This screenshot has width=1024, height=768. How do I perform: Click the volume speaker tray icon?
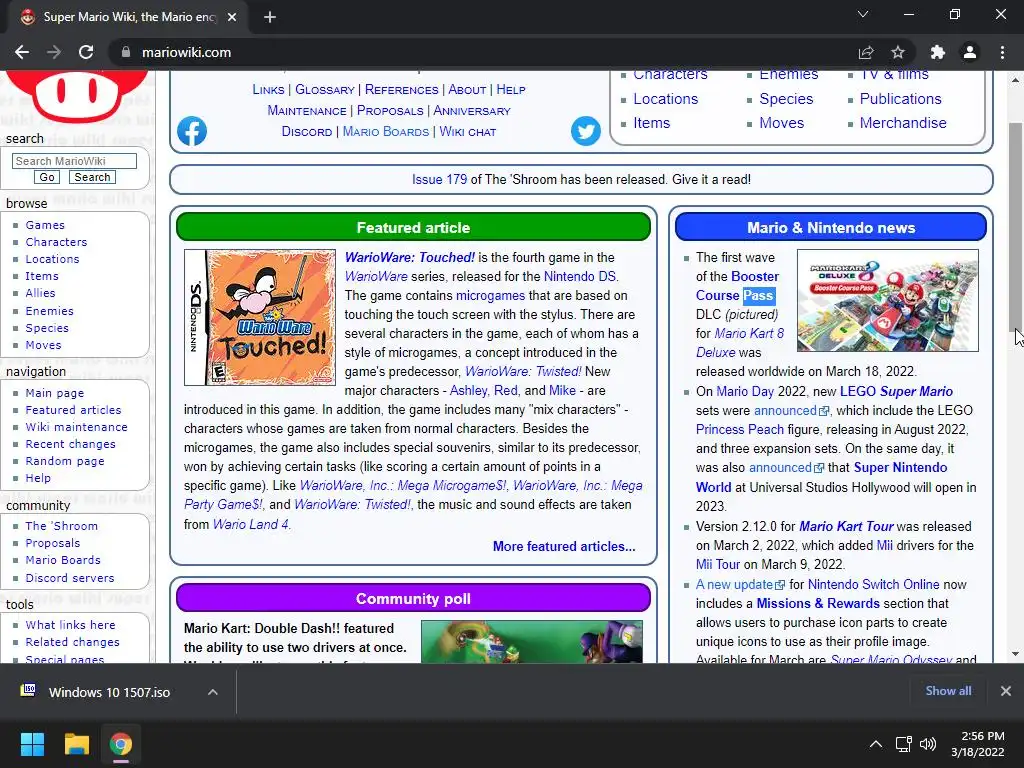(x=927, y=744)
